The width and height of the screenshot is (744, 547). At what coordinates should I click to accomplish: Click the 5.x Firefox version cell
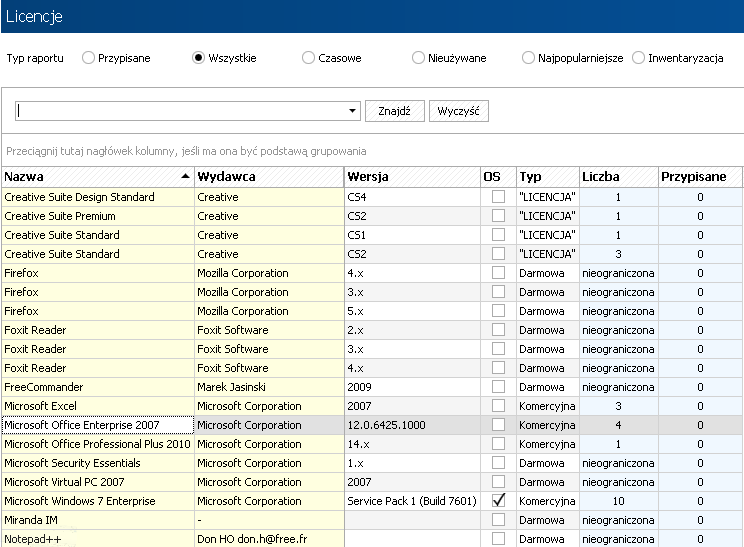[x=412, y=311]
